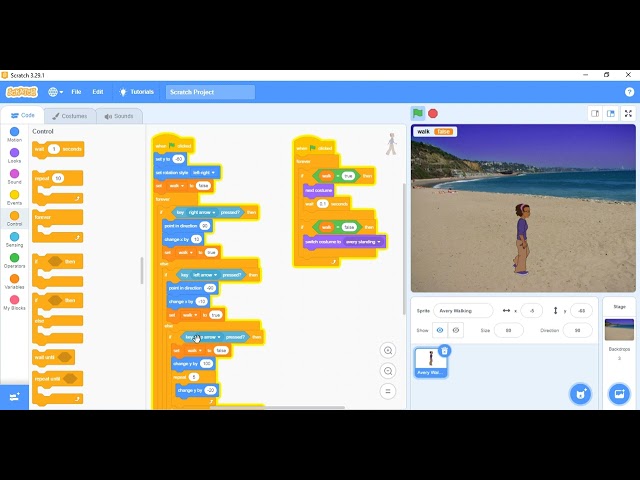Screen dimensions: 640x480
Task: Click the workspace horizontal scrollbar
Action: [x=278, y=407]
